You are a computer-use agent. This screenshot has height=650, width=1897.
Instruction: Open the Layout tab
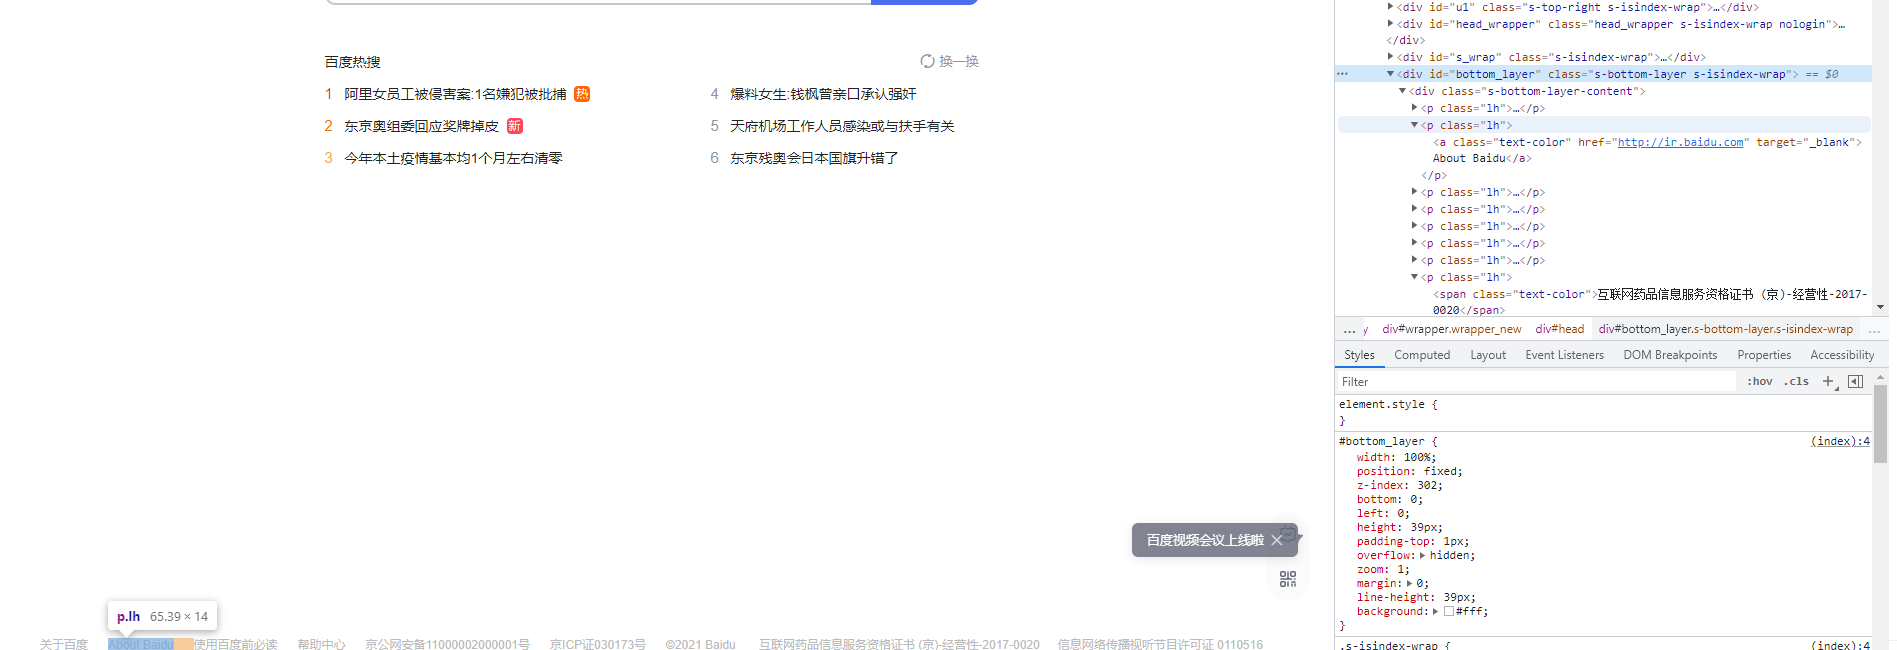click(1488, 355)
